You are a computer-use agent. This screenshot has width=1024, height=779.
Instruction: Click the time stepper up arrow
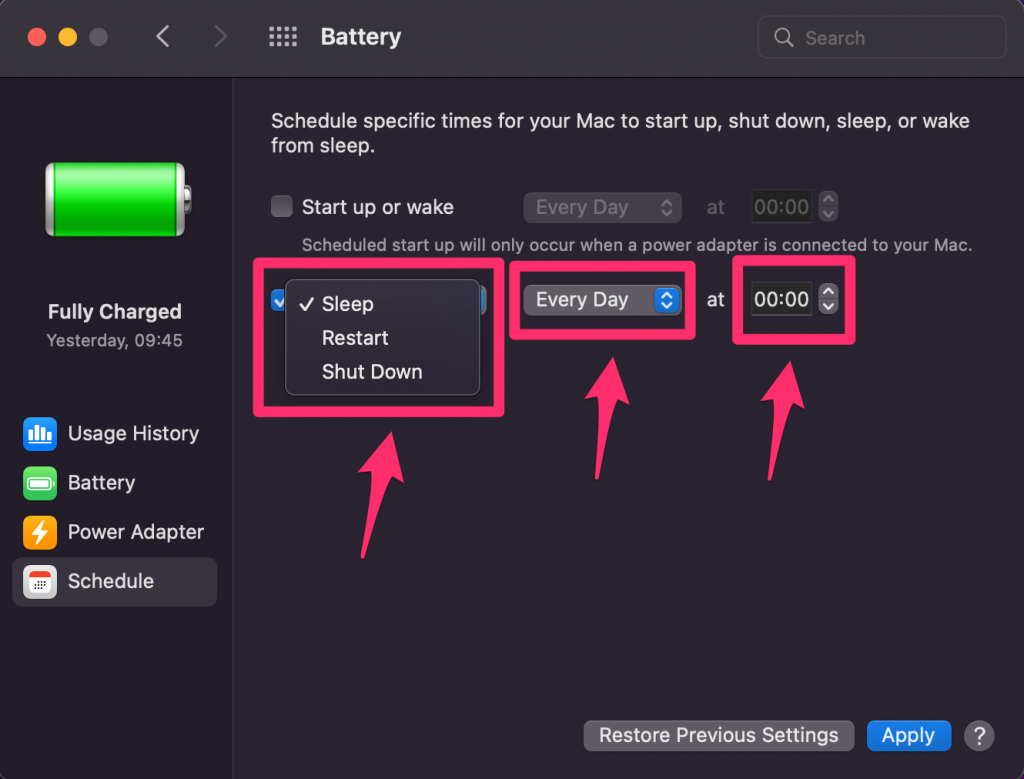point(828,293)
